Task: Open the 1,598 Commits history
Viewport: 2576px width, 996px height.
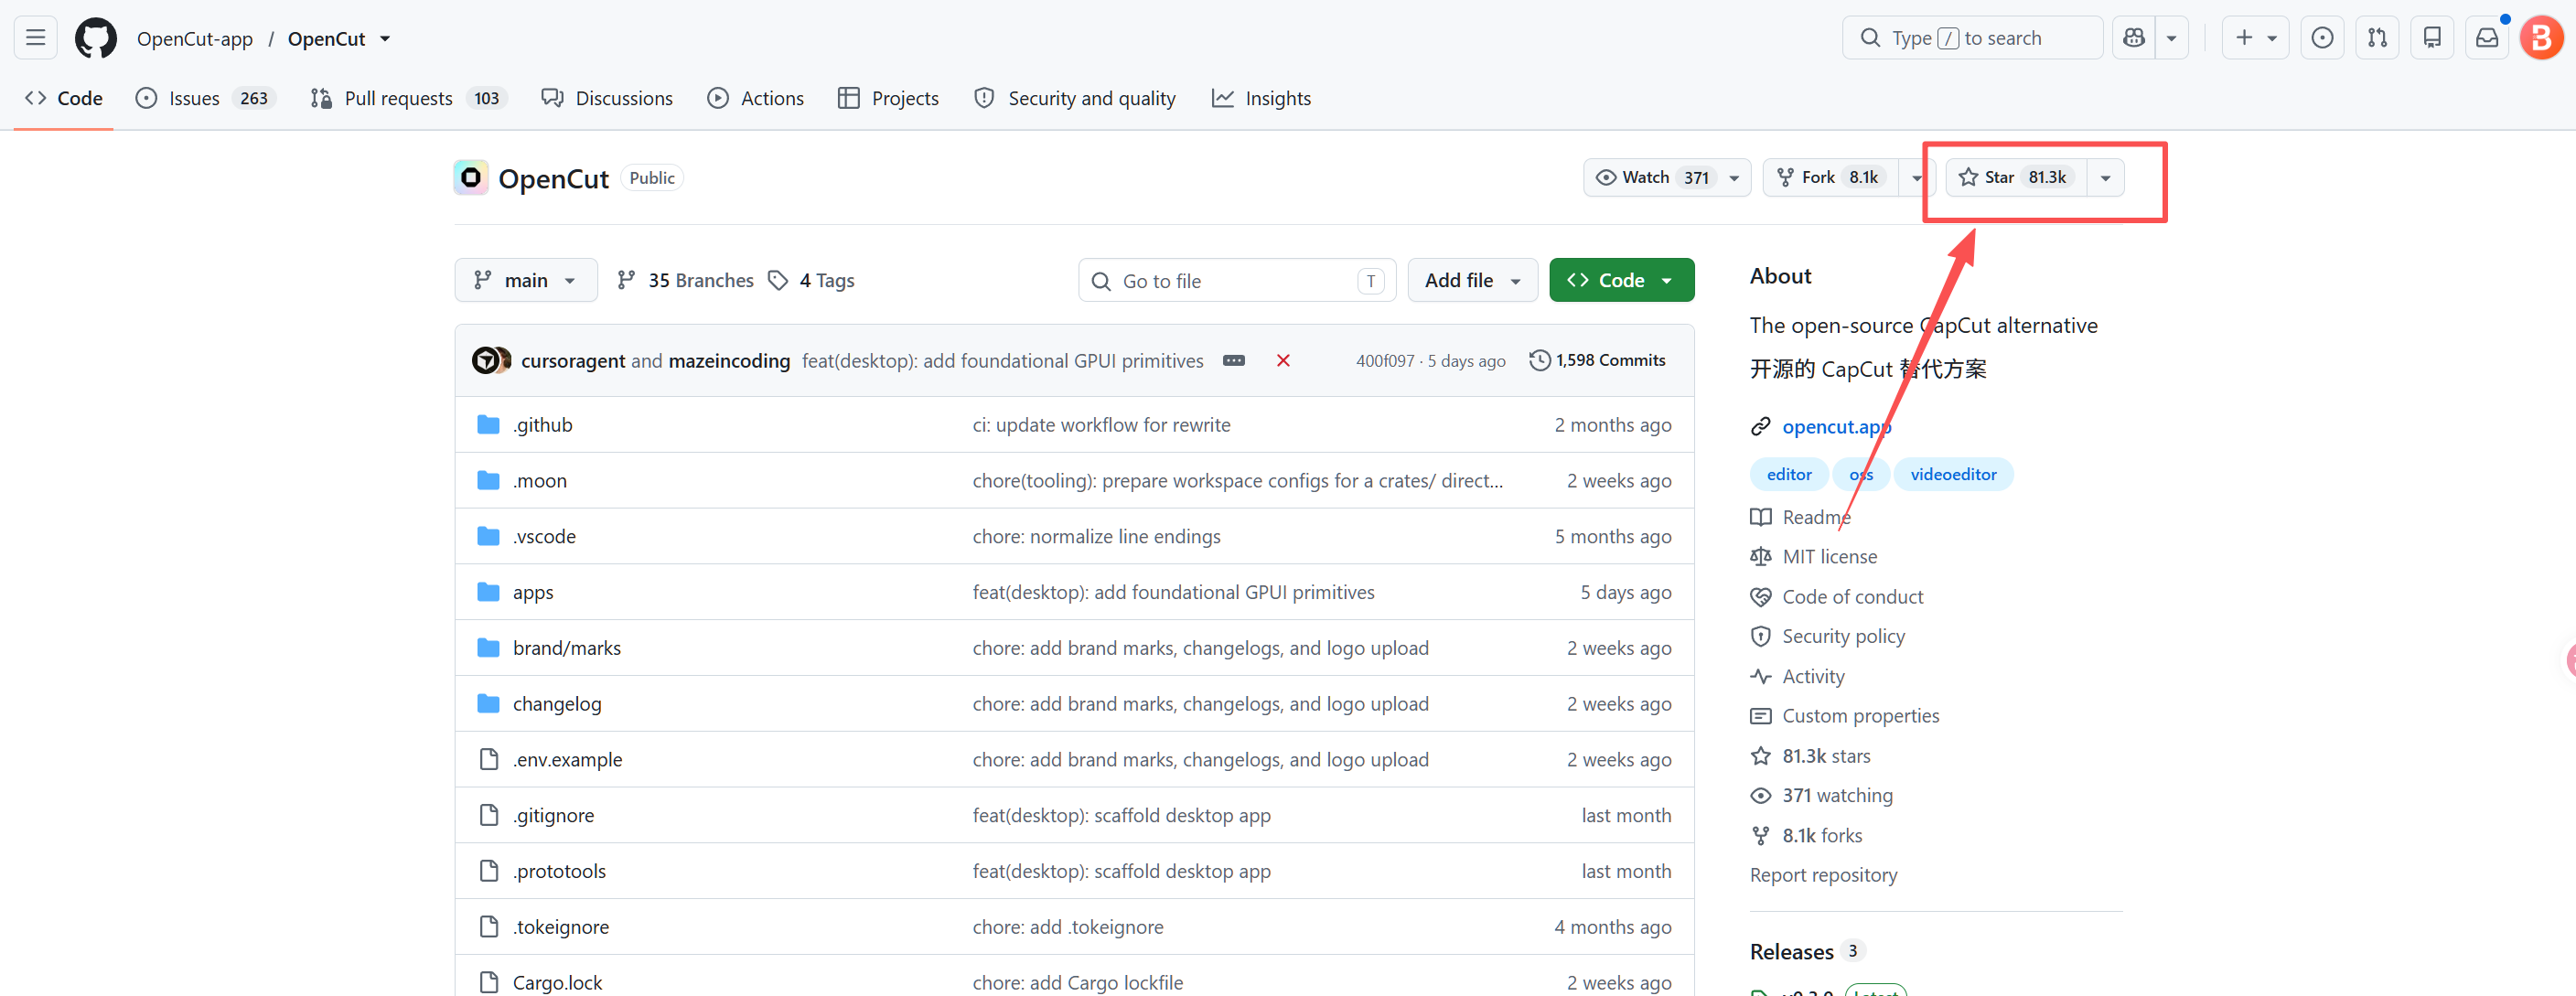Action: [x=1598, y=360]
